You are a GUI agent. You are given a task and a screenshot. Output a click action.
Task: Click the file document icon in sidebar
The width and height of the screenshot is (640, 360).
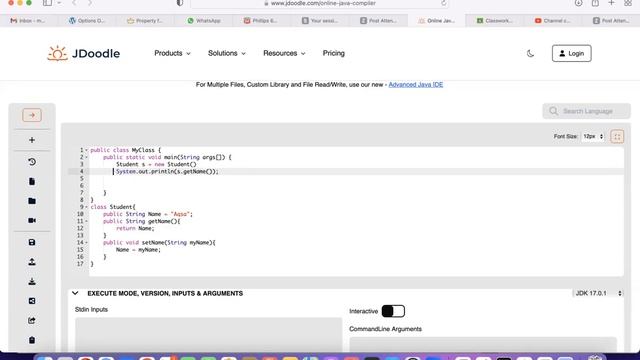32,181
